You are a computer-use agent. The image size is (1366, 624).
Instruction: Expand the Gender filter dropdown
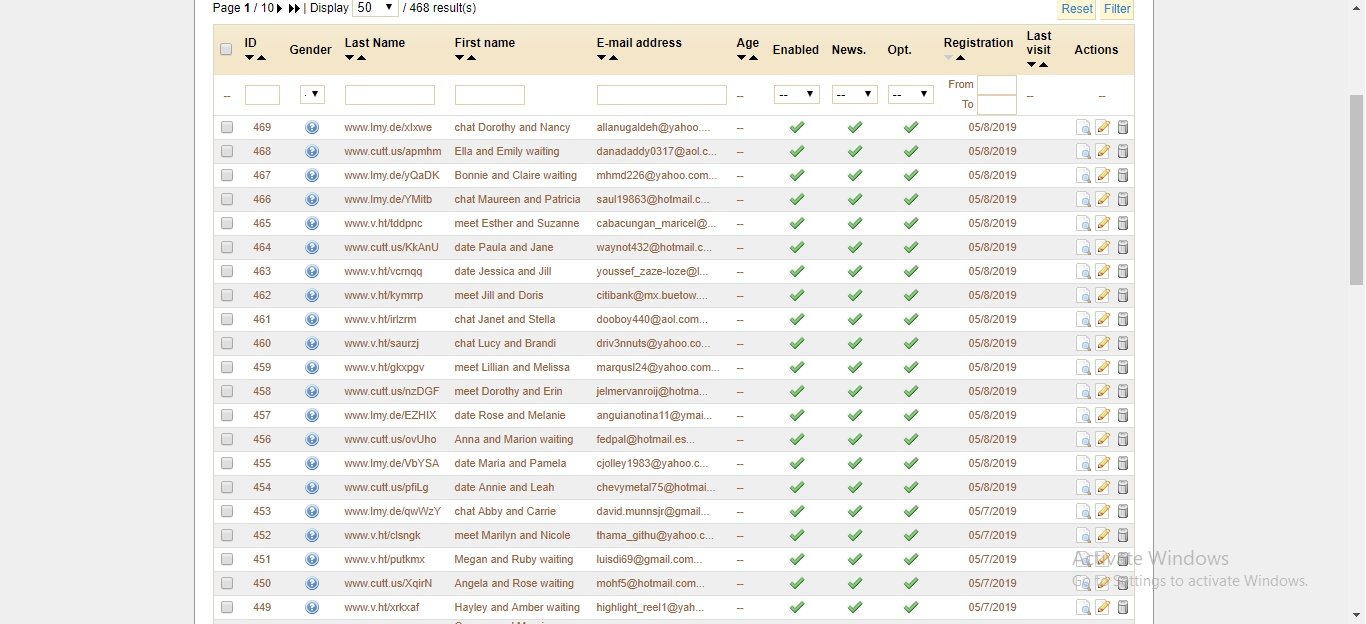click(x=312, y=94)
